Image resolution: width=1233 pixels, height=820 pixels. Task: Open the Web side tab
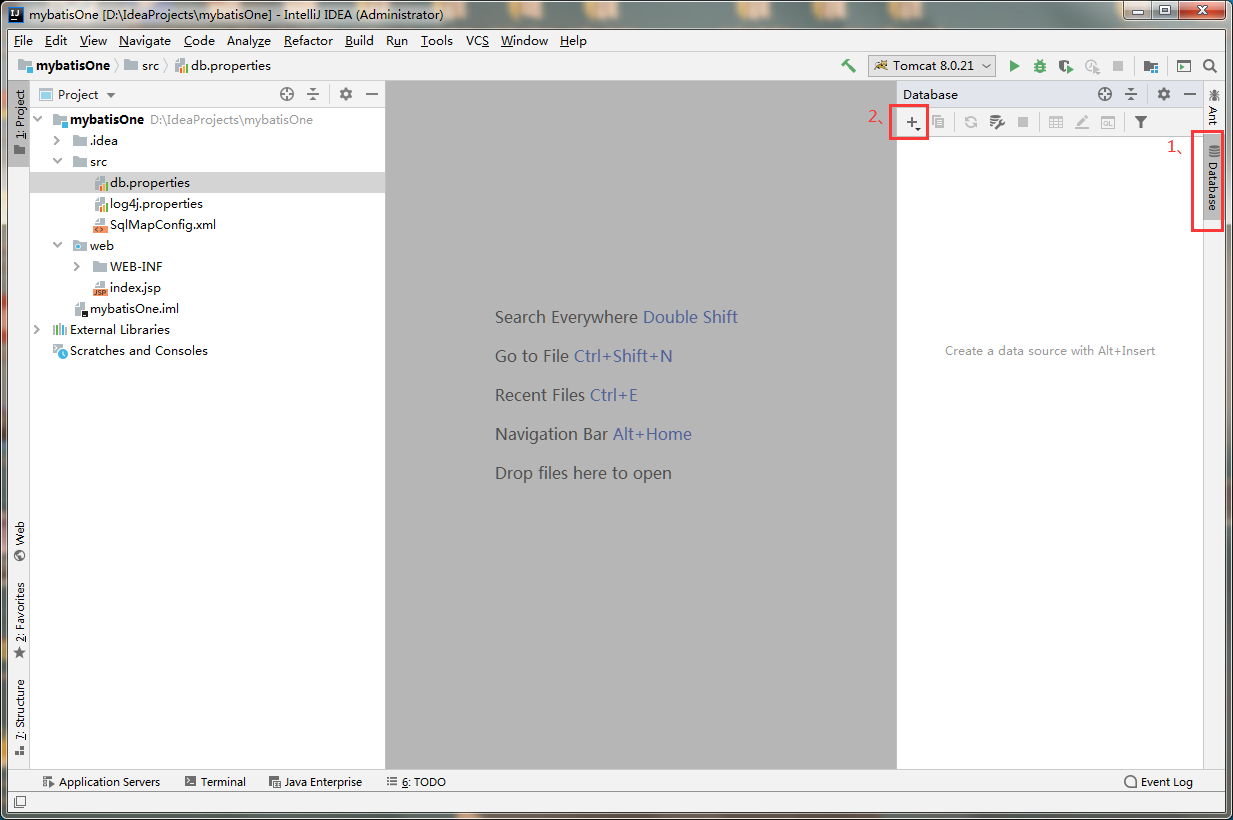click(x=19, y=541)
